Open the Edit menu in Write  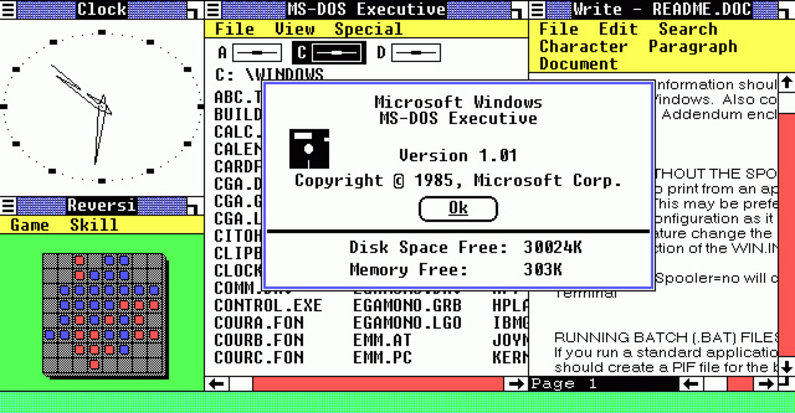click(618, 29)
